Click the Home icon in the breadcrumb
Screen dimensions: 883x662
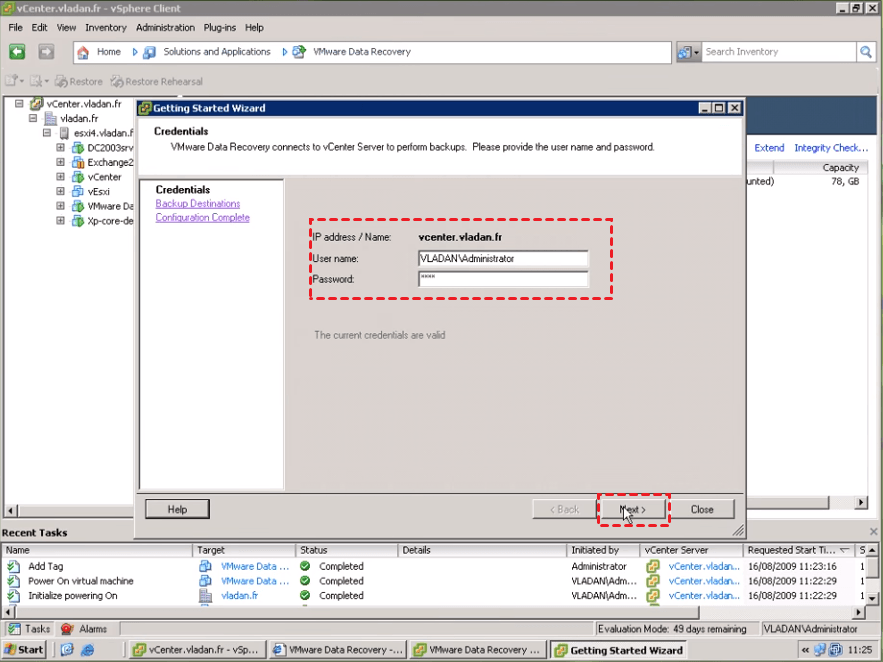(x=83, y=52)
